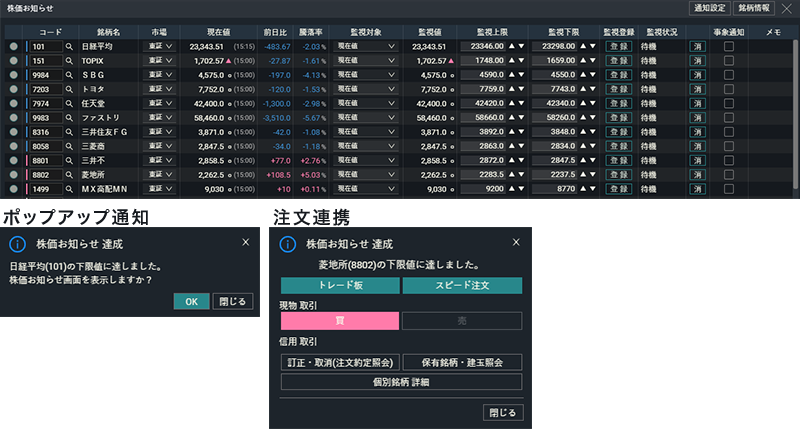This screenshot has width=800, height=429.
Task: Open スピード注文 from the order dialog
Action: tap(462, 285)
